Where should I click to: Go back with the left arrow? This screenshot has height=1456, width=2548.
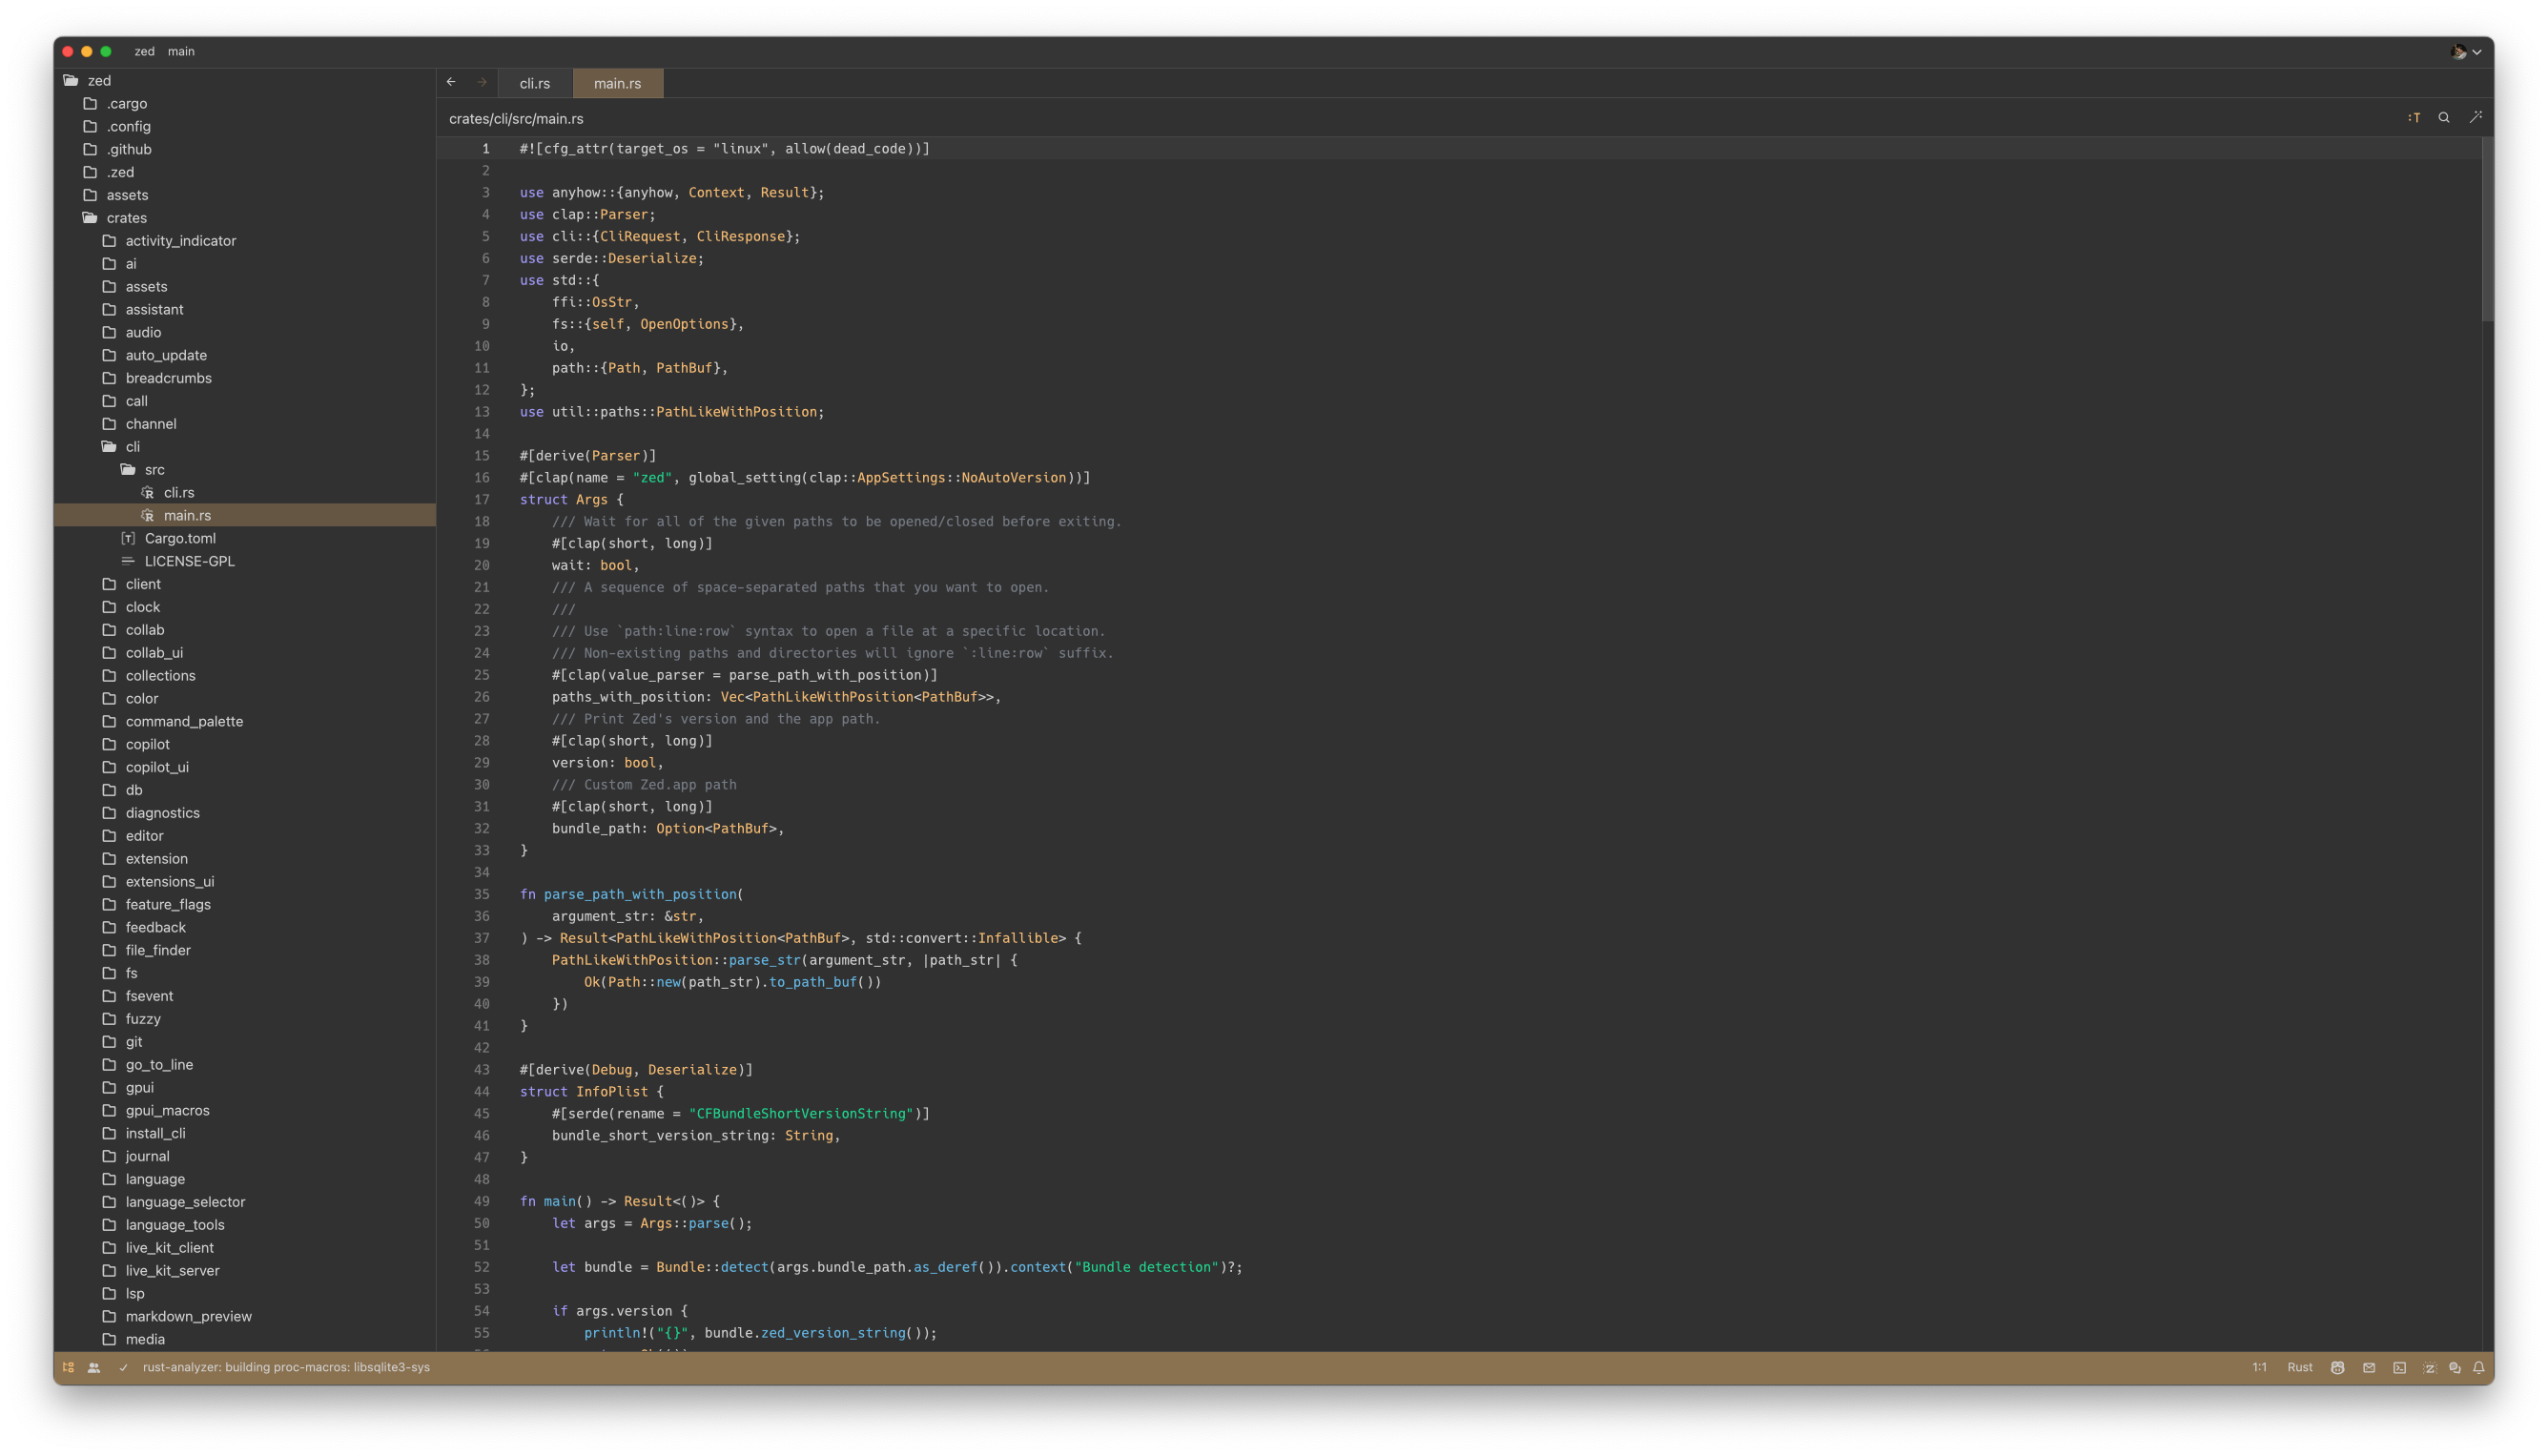tap(451, 82)
